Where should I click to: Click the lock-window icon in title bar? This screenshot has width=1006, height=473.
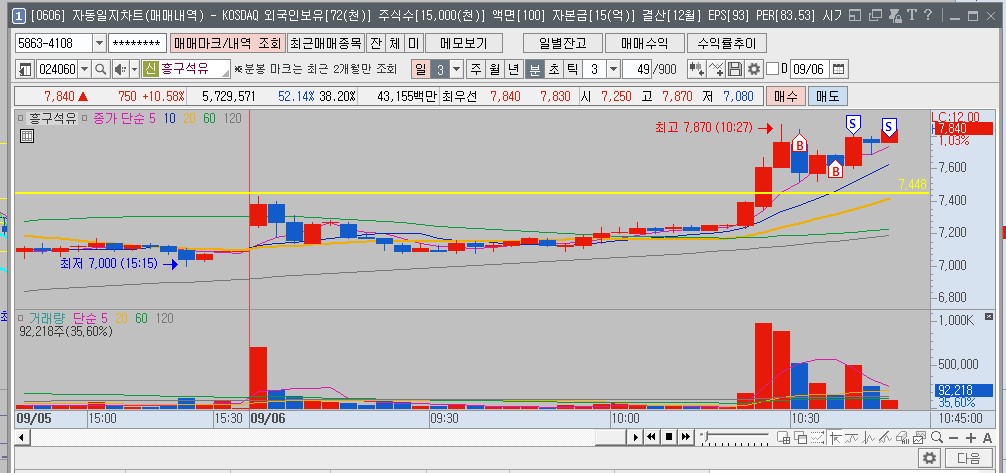pyautogui.click(x=894, y=15)
